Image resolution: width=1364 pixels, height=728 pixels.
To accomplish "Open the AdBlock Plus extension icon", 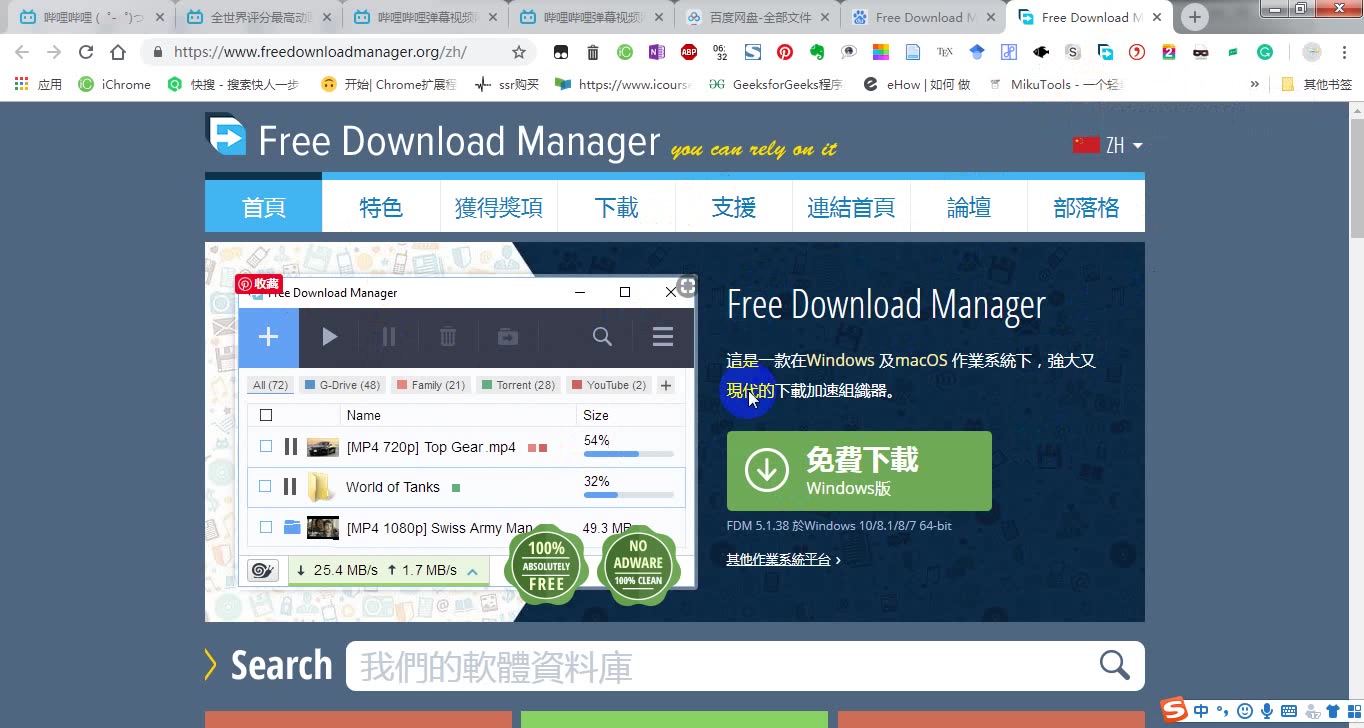I will point(688,52).
